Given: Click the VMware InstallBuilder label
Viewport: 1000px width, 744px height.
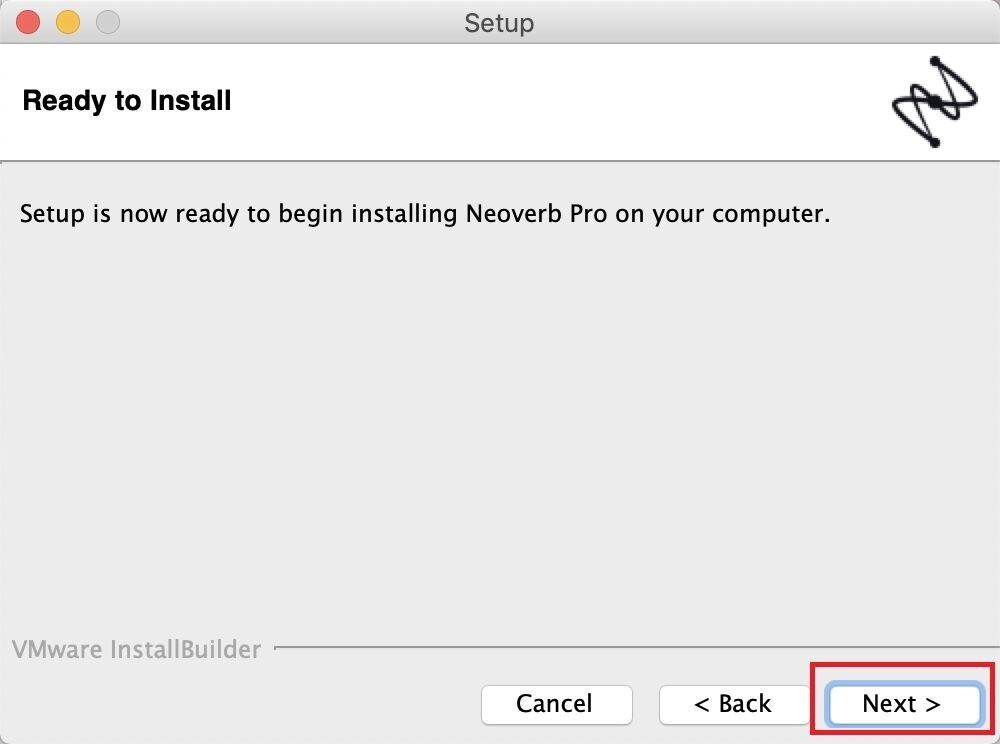Looking at the screenshot, I should tap(136, 650).
